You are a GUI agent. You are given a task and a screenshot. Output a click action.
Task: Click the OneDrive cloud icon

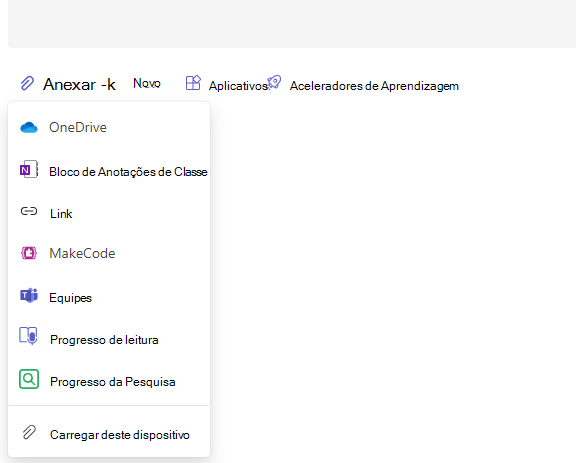pyautogui.click(x=29, y=128)
